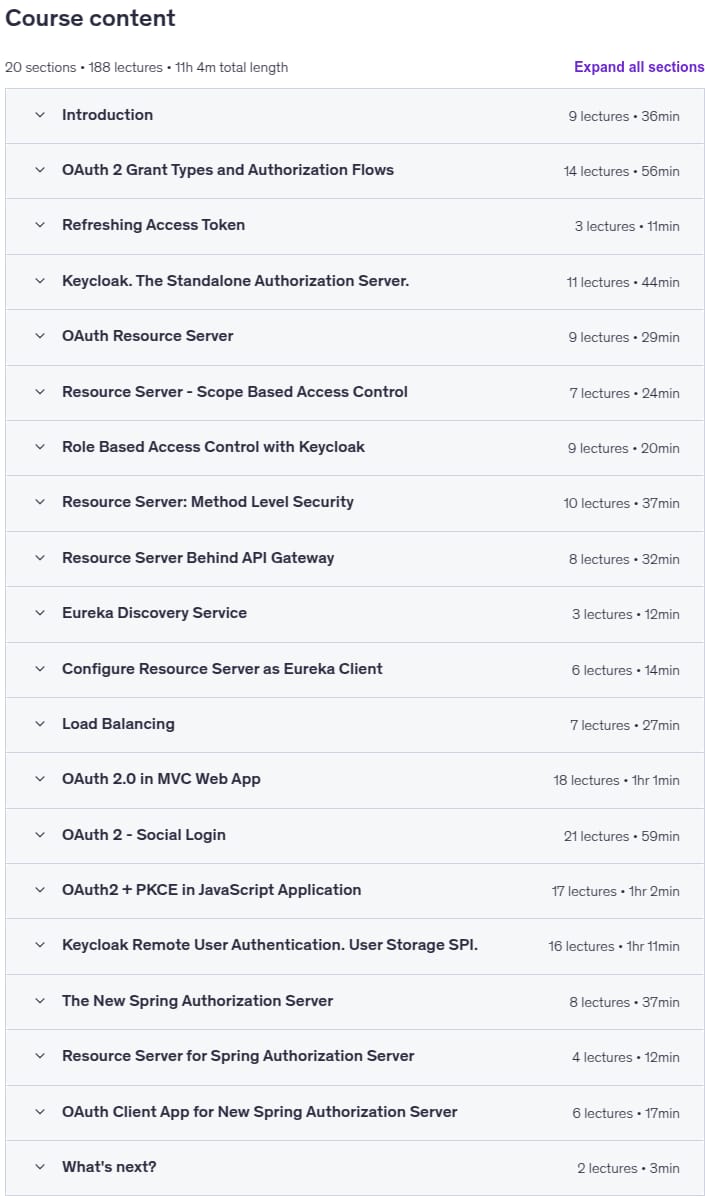Click '17 lectures • 1hr 2min' text
This screenshot has height=1196, width=705.
615,892
